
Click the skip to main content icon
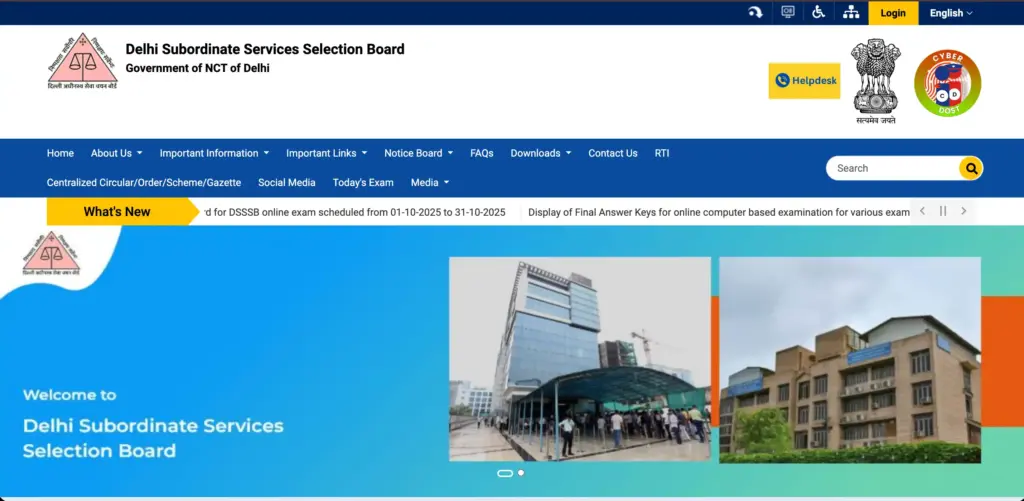755,13
